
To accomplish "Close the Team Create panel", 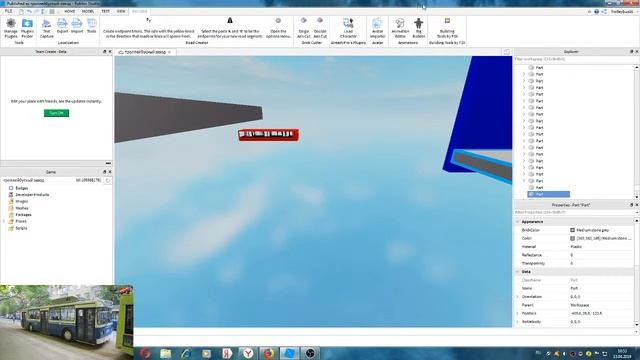I will 110,51.
